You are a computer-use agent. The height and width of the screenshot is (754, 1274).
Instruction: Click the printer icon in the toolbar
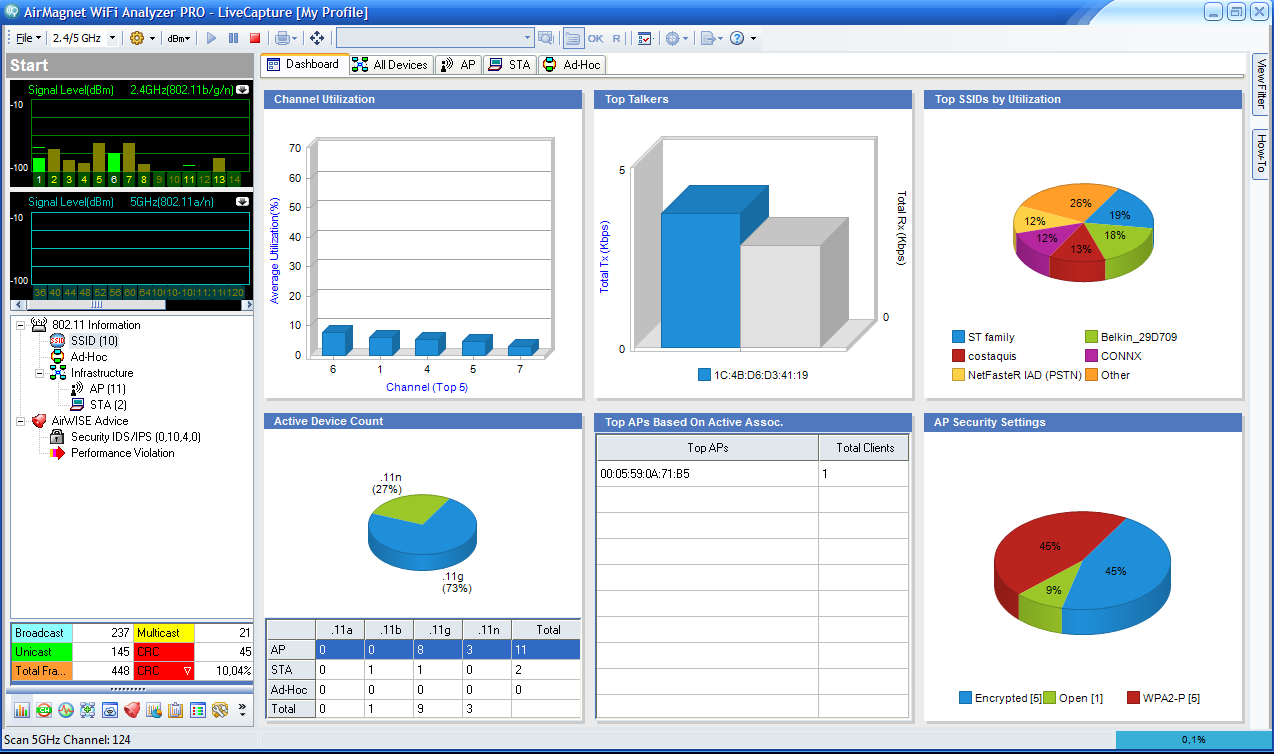(282, 38)
